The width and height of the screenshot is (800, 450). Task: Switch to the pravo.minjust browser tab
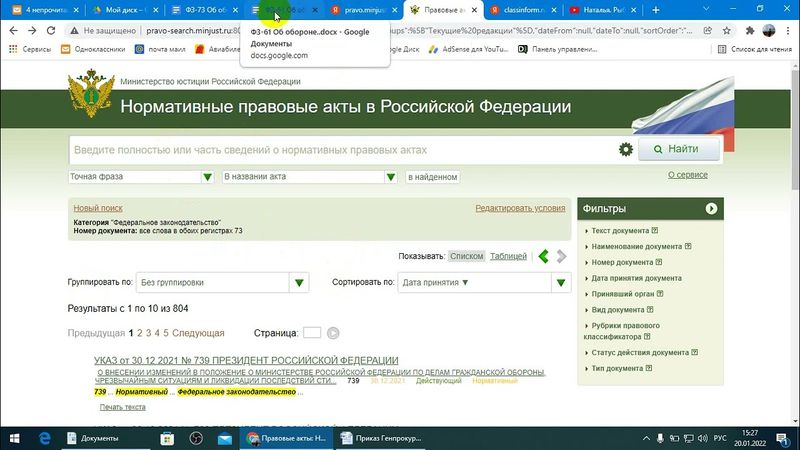364,10
